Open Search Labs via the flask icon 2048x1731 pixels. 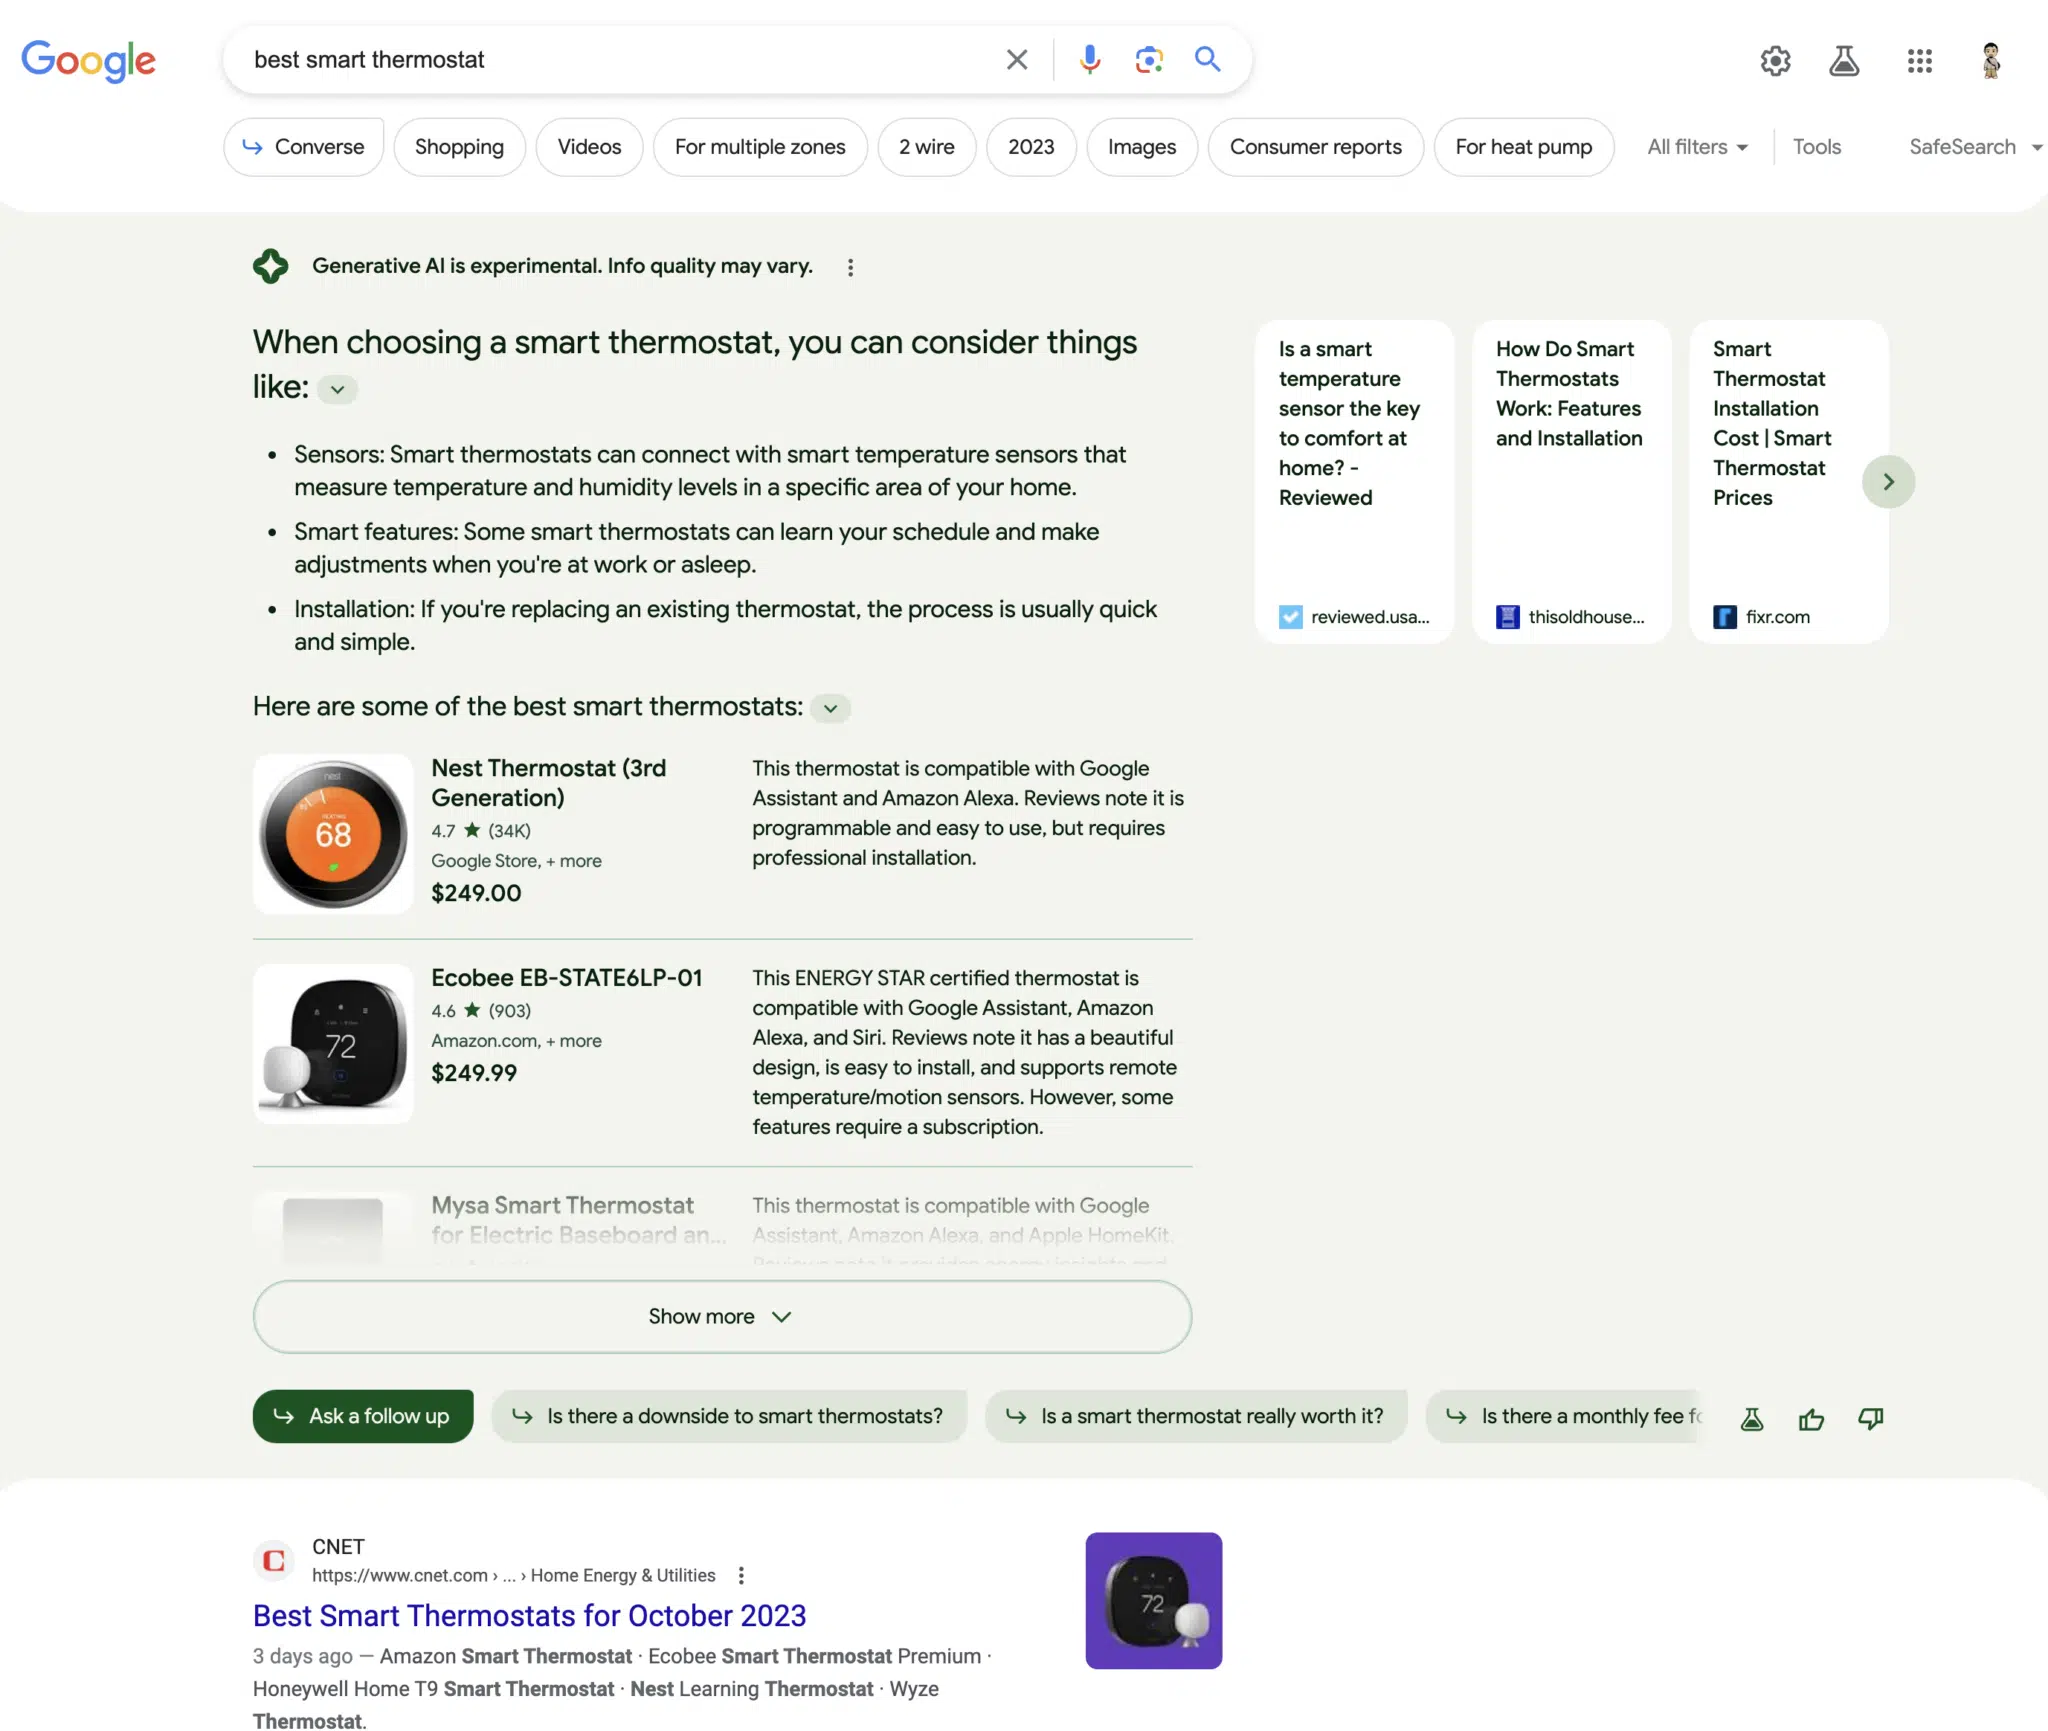click(1843, 61)
